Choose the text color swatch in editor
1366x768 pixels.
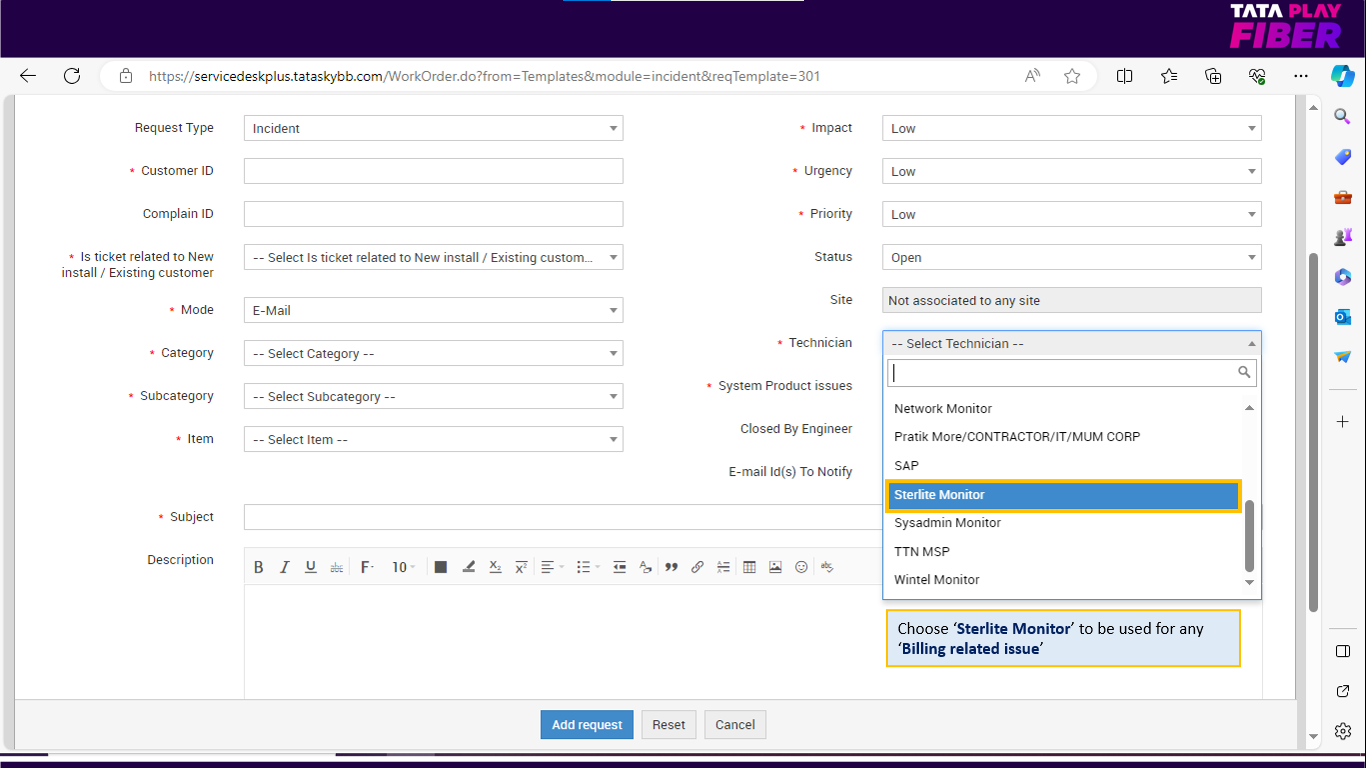440,567
